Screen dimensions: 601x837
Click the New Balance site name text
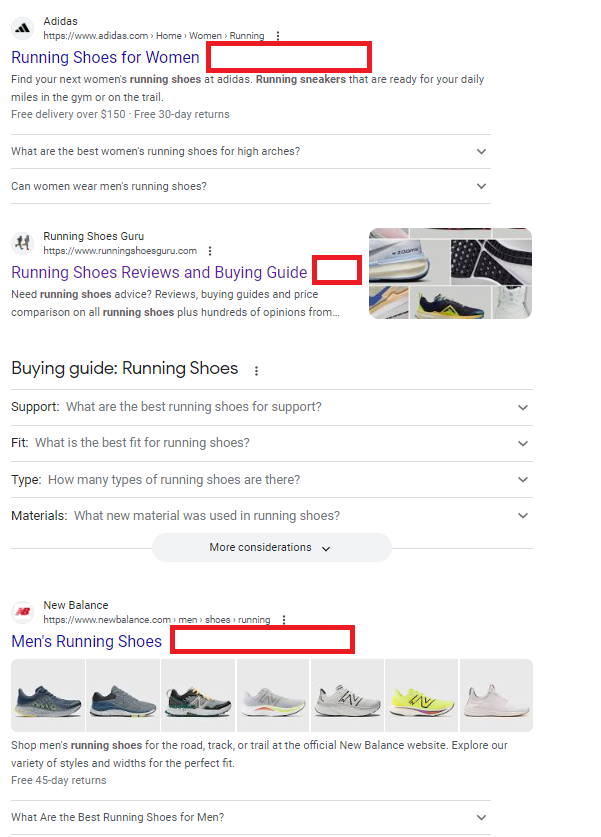76,605
